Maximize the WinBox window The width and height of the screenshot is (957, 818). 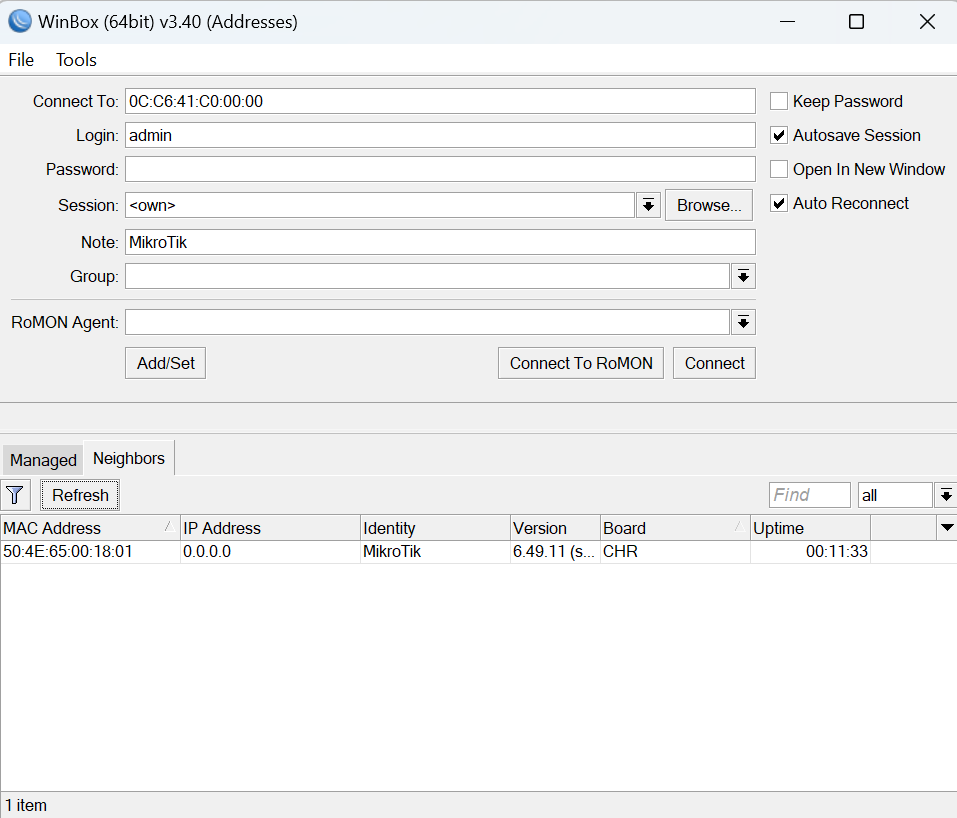click(x=856, y=21)
